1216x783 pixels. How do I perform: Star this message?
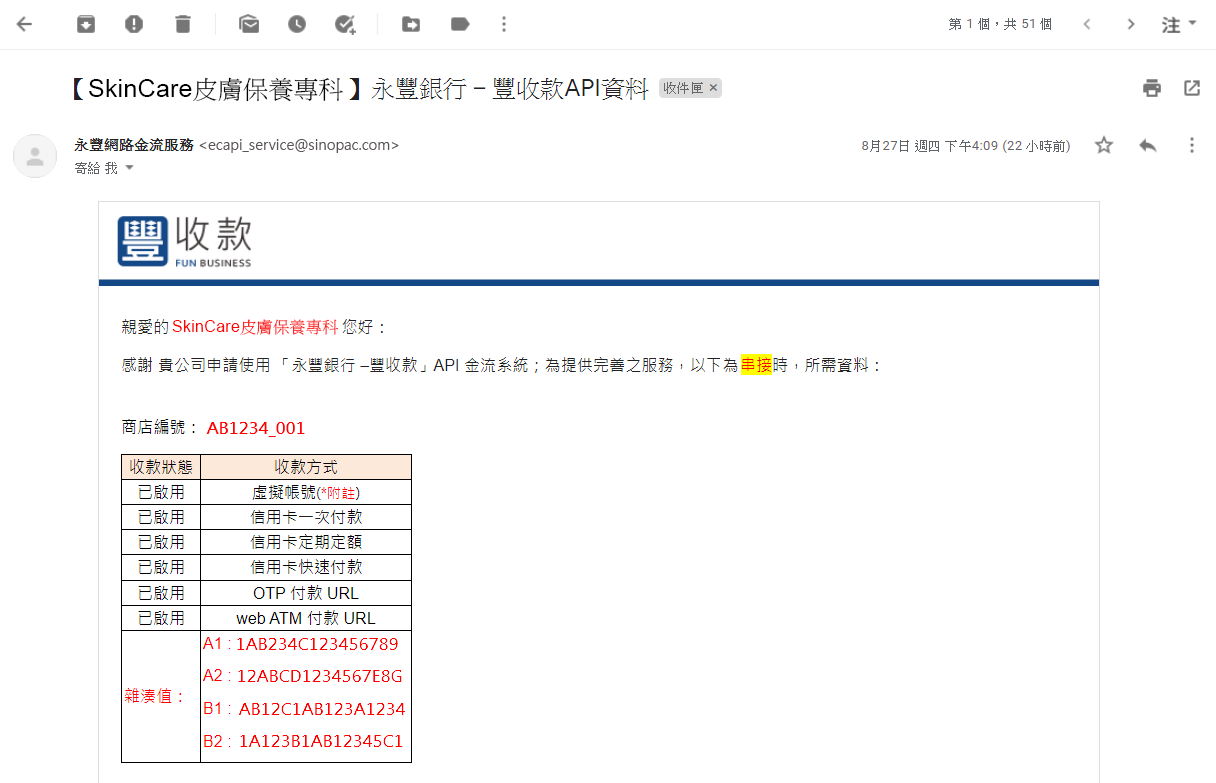pos(1104,145)
